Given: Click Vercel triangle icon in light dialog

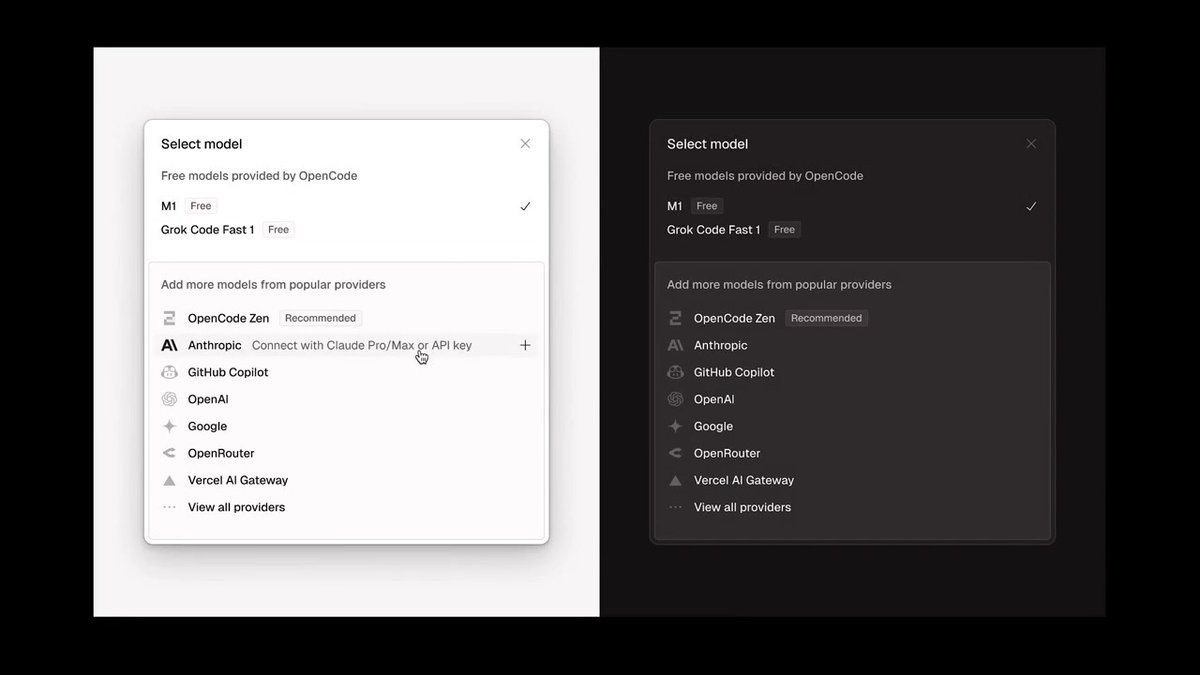Looking at the screenshot, I should pos(169,480).
